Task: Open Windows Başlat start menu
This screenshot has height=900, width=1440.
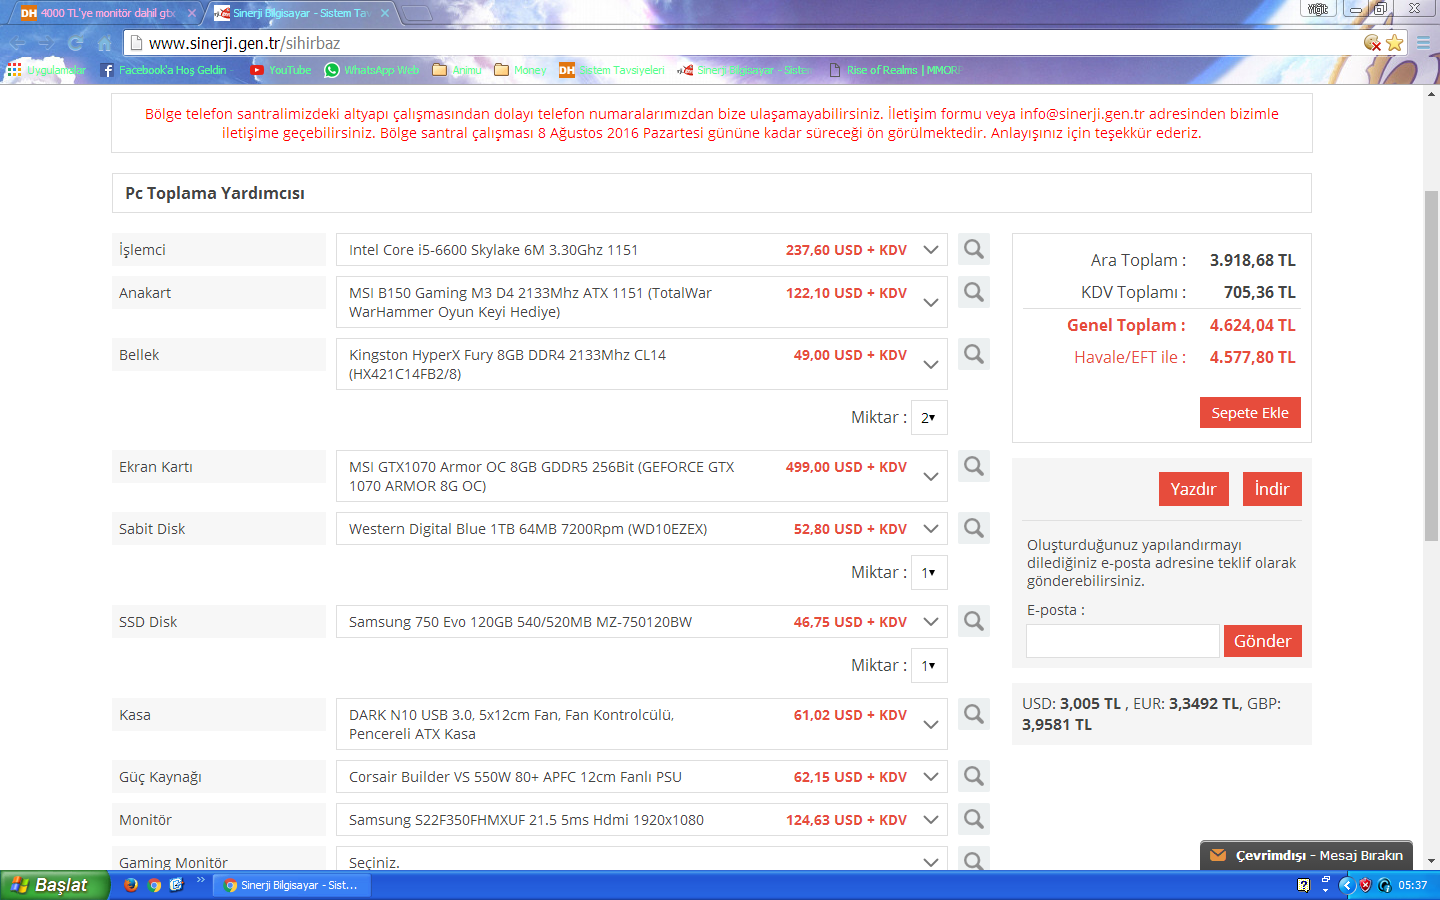Action: click(54, 885)
